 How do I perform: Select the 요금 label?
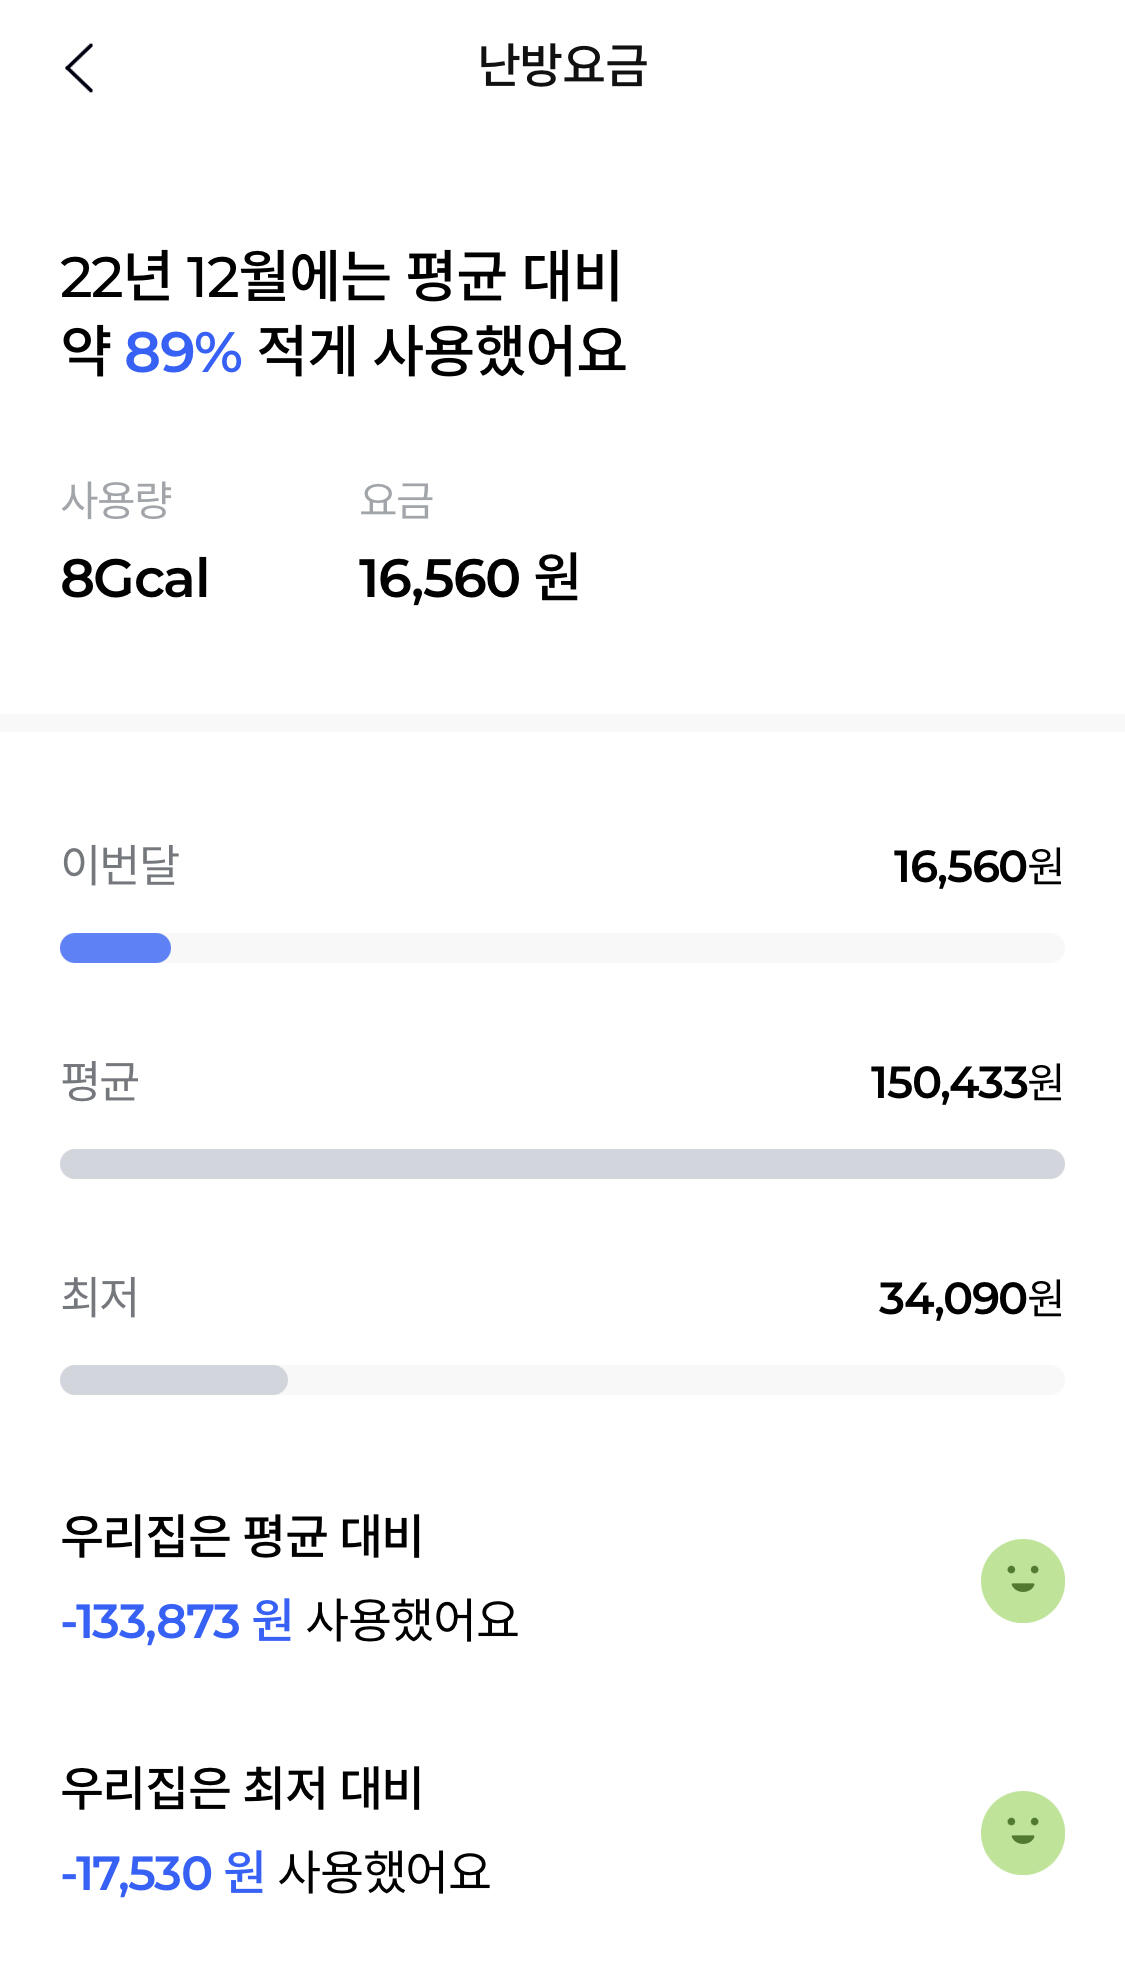click(396, 500)
